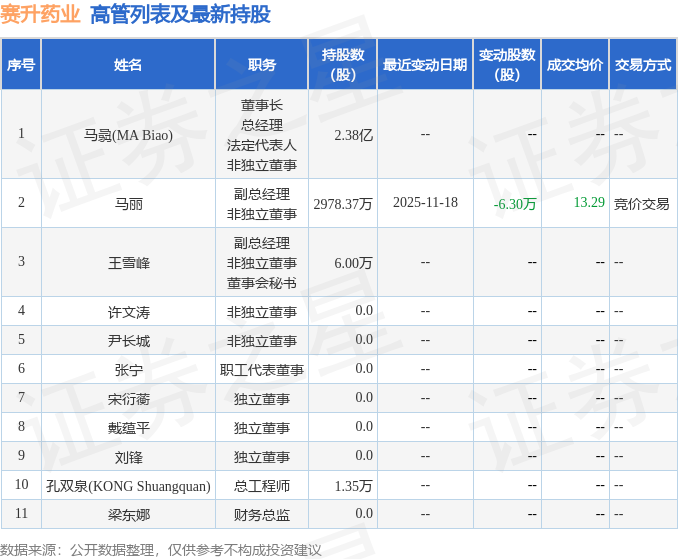Screen dimensions: 678x559
Task: Select the 变动股数(股) column header
Action: [507, 64]
